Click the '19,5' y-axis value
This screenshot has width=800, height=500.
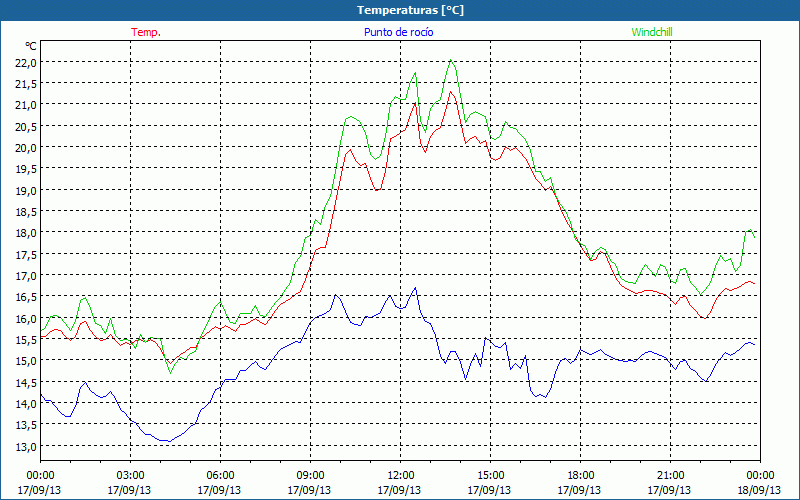(26, 169)
